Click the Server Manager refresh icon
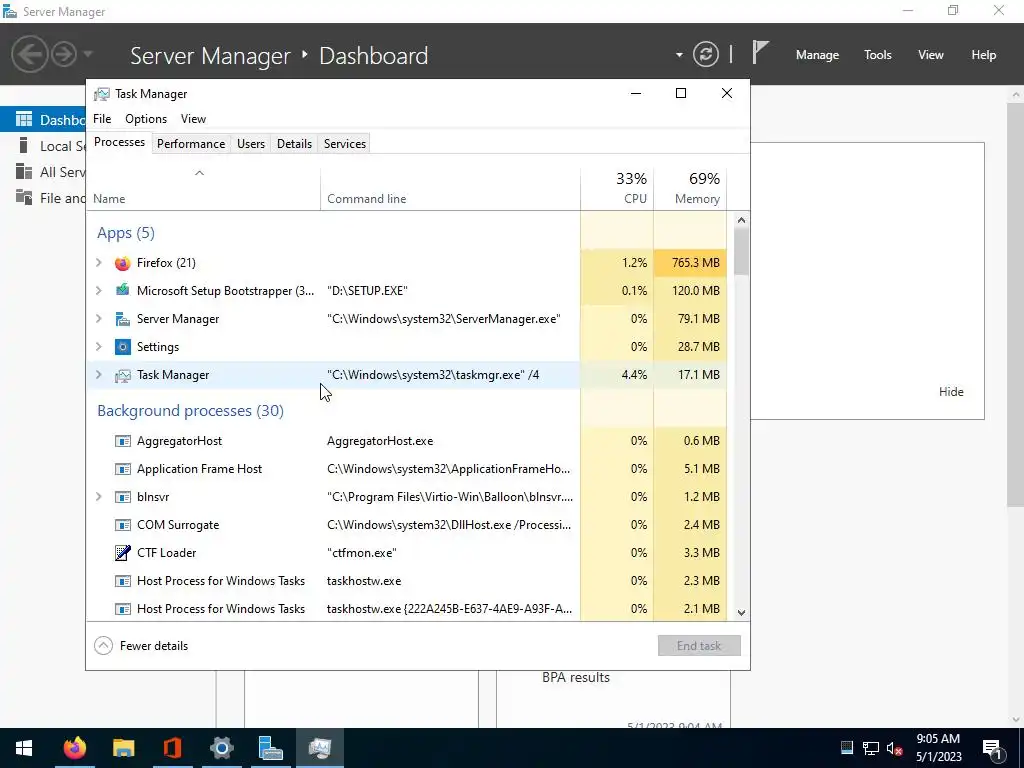Viewport: 1024px width, 768px height. click(x=705, y=54)
